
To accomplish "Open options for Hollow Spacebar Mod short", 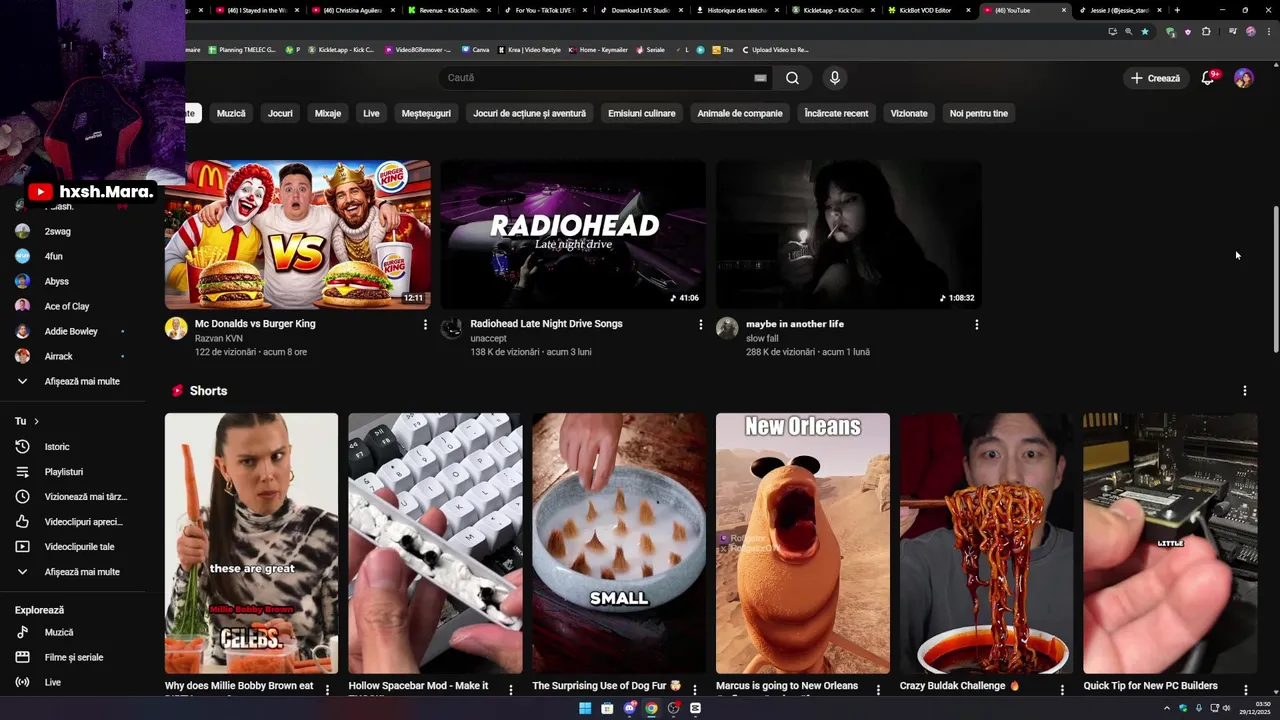I will [511, 689].
